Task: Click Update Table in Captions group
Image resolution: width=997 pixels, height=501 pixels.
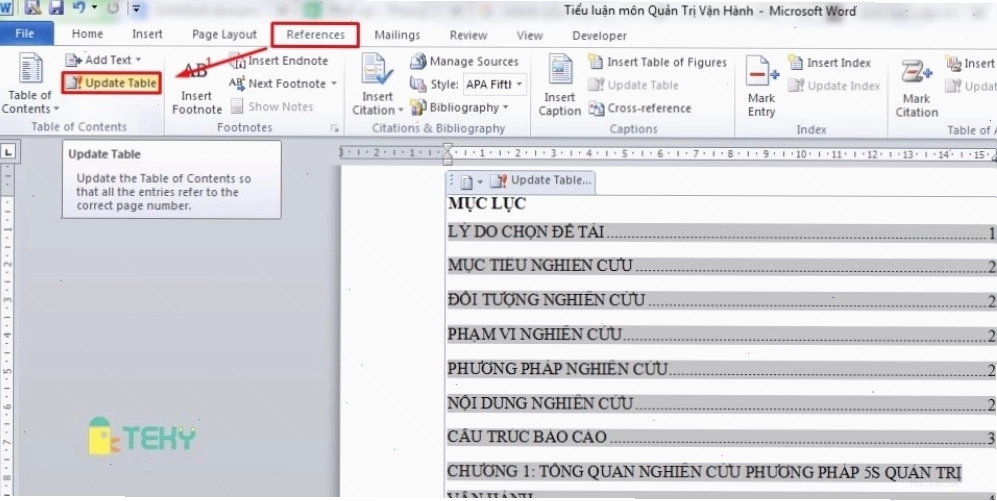Action: click(633, 85)
